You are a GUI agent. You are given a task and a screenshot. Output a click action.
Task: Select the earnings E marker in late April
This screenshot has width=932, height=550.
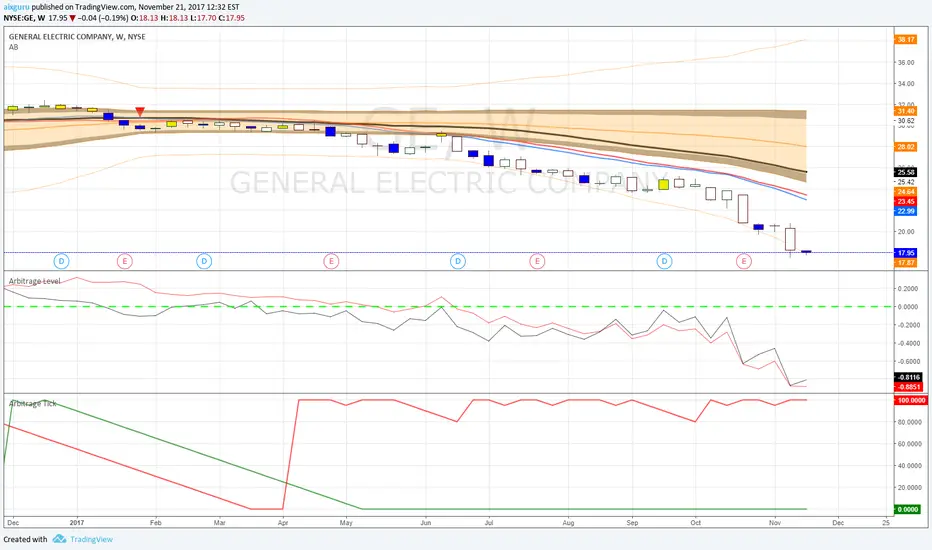pyautogui.click(x=331, y=261)
